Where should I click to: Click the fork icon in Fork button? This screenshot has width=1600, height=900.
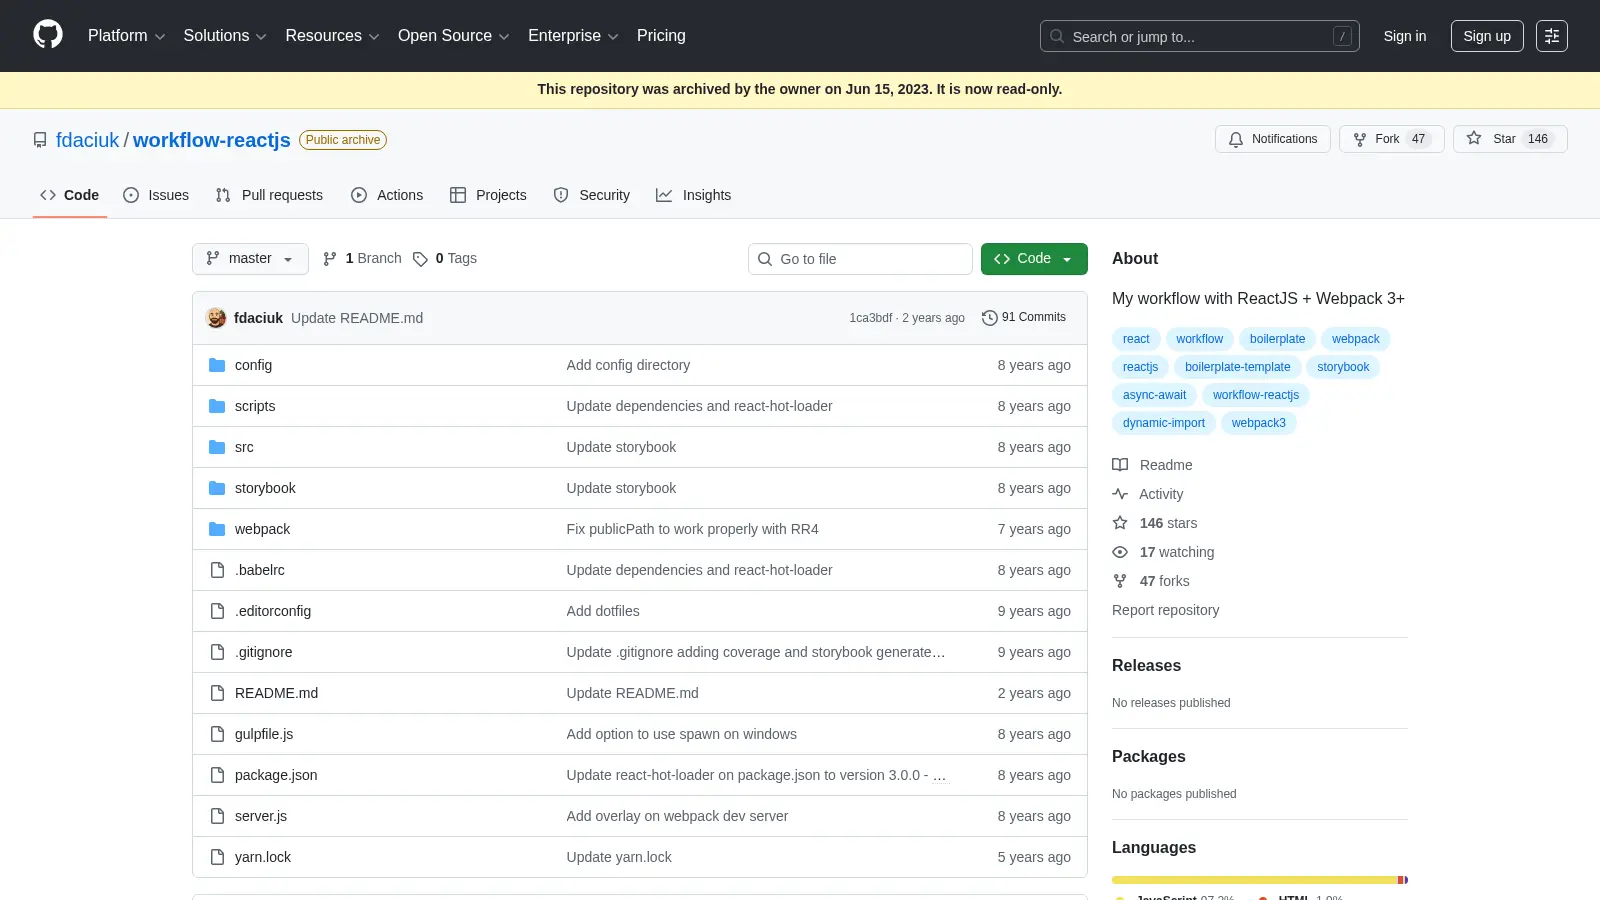pos(1360,139)
